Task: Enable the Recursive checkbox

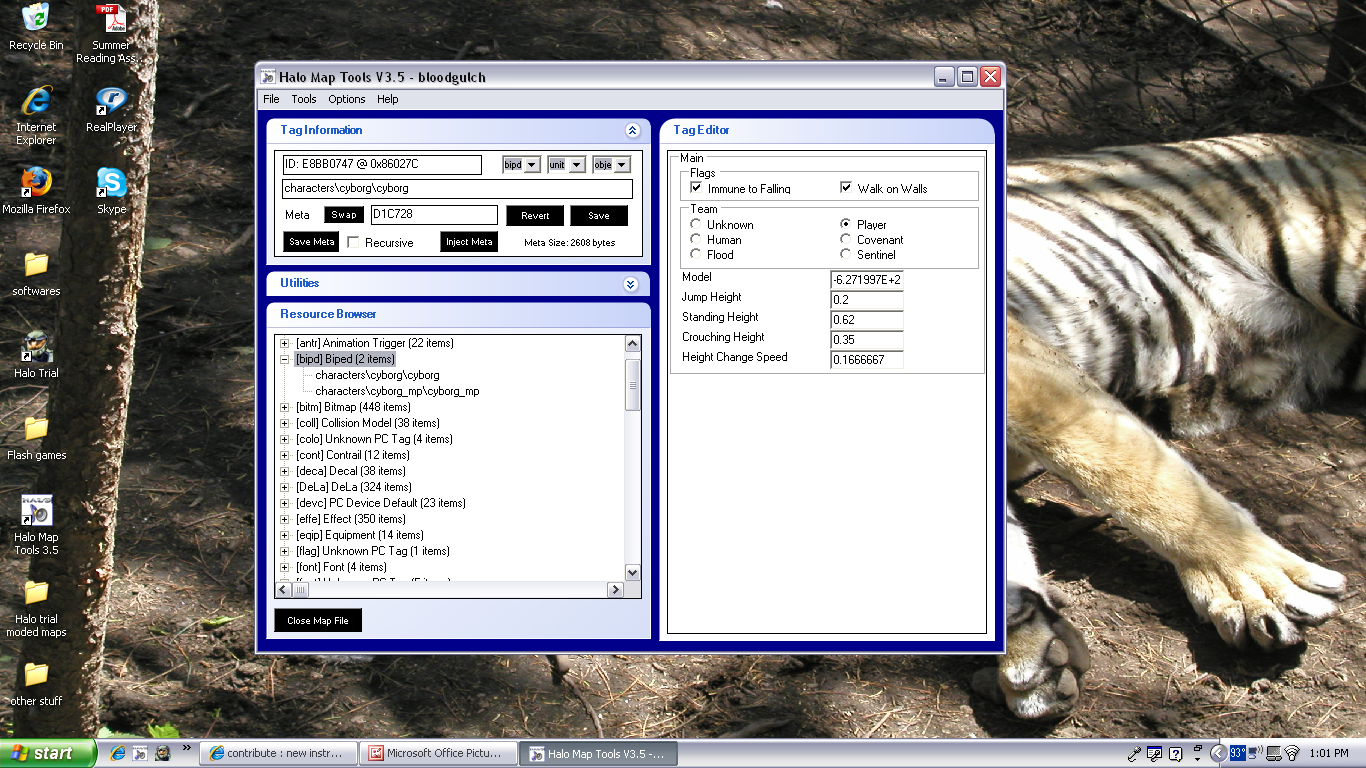Action: coord(353,242)
